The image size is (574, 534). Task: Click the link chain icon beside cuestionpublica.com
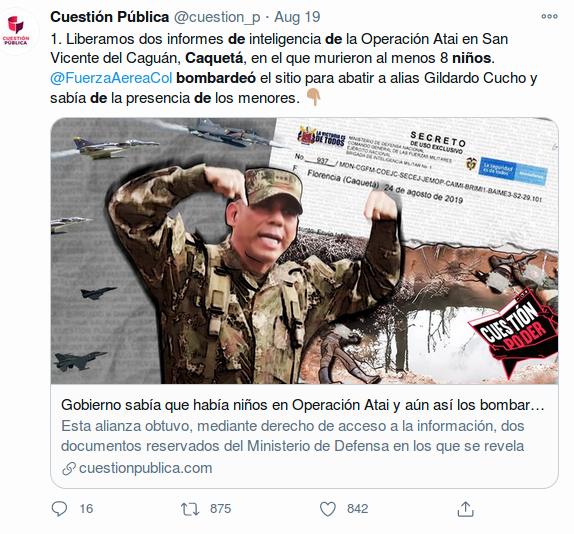click(x=68, y=468)
